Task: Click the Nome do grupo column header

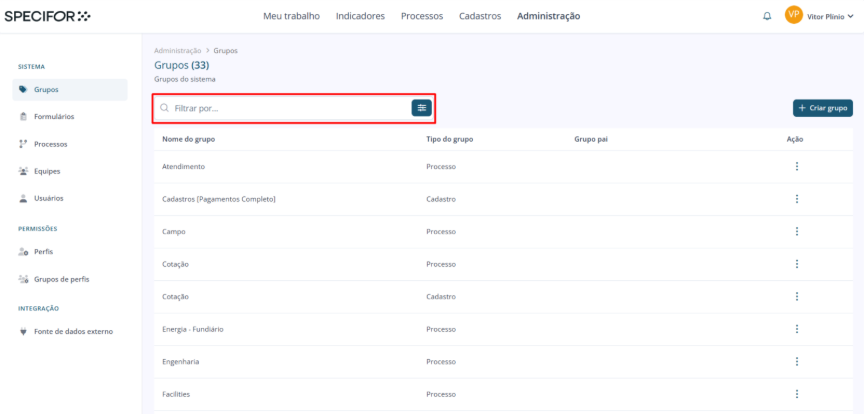Action: pyautogui.click(x=188, y=139)
